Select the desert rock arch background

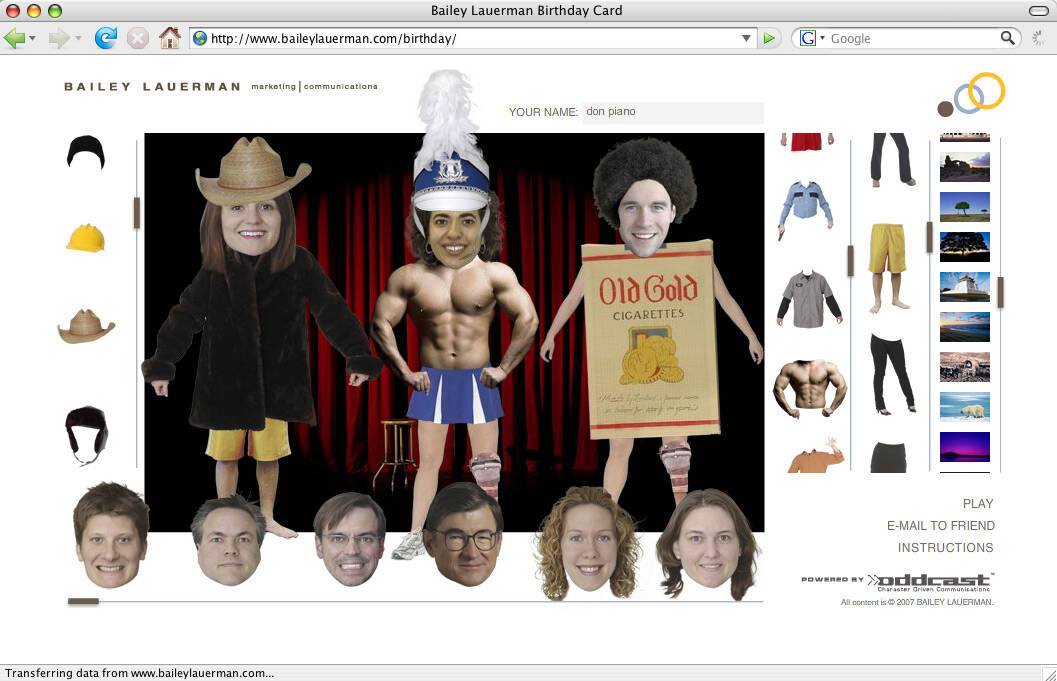coord(965,167)
